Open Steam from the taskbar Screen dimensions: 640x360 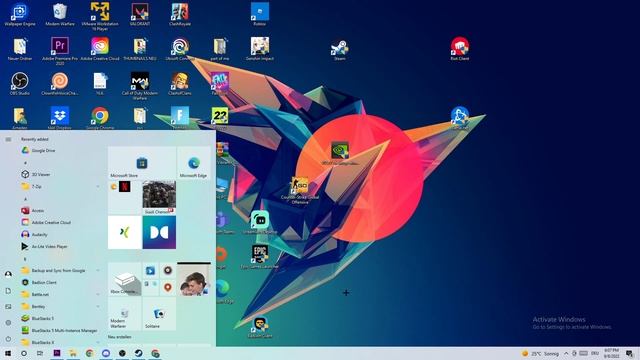[138, 353]
